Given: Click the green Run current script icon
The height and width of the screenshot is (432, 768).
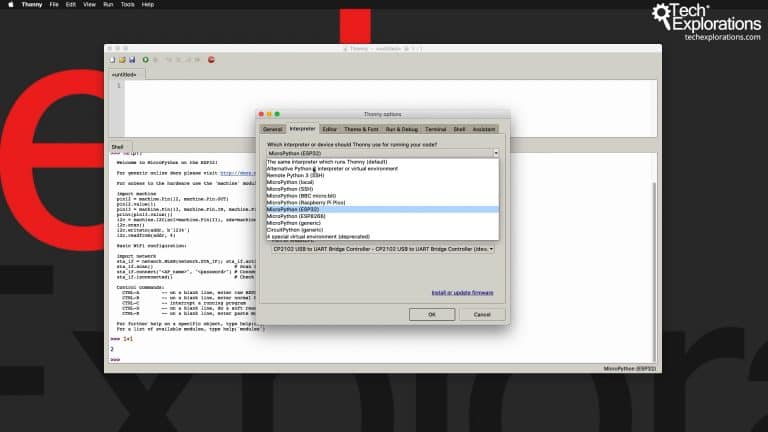Looking at the screenshot, I should pos(145,60).
